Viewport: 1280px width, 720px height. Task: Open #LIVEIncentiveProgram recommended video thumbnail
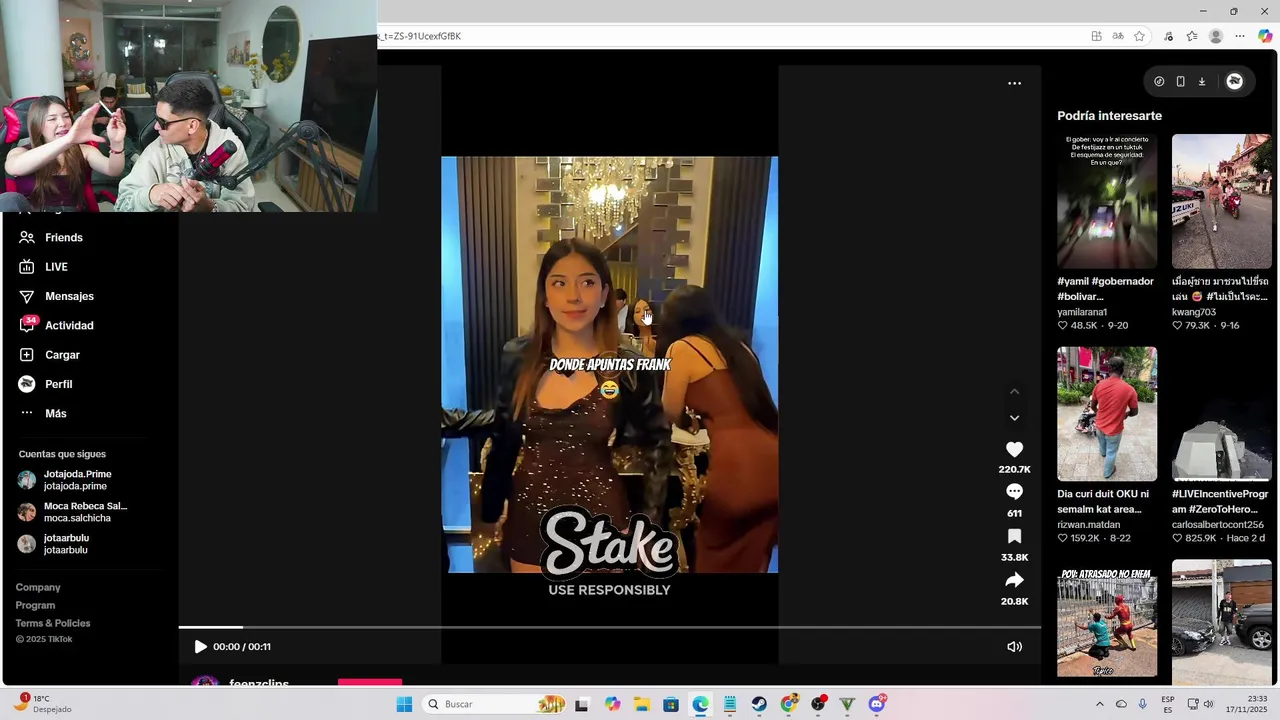tap(1221, 414)
